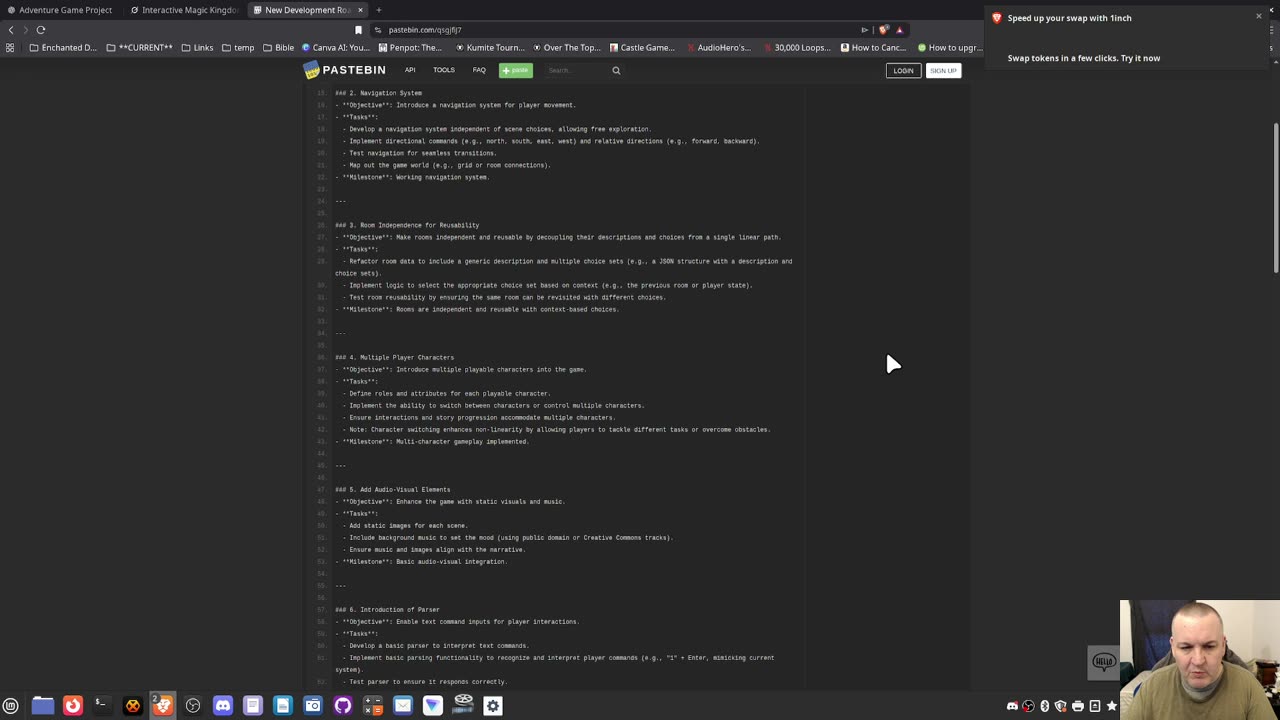Image resolution: width=1280 pixels, height=720 pixels.
Task: Open the temp bookmark folder
Action: pos(238,47)
